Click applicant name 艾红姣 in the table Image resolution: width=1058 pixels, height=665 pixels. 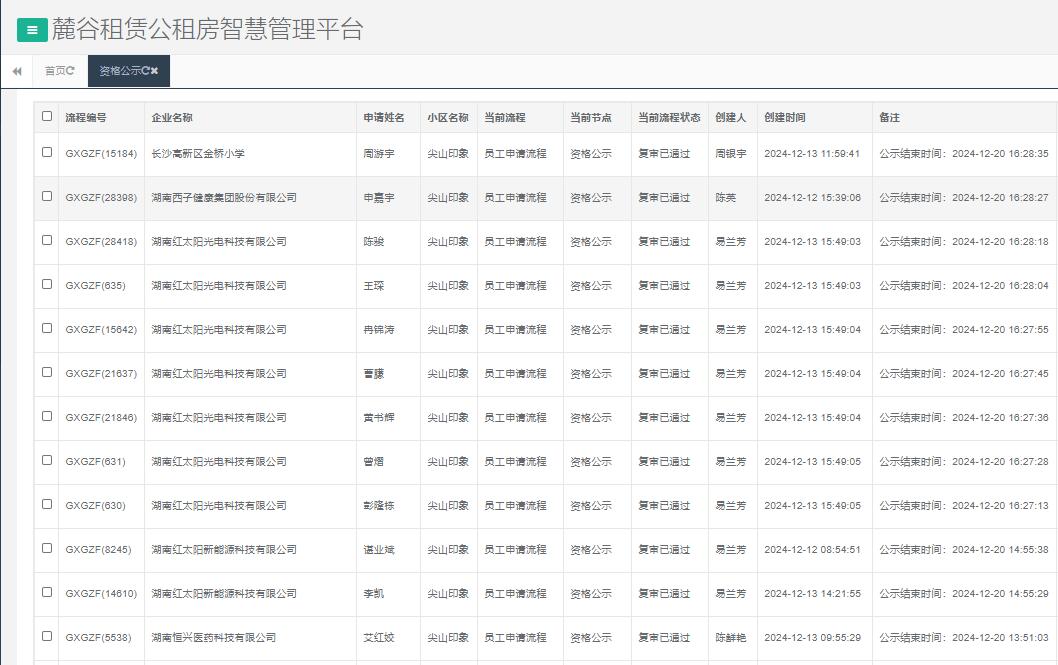pyautogui.click(x=379, y=638)
